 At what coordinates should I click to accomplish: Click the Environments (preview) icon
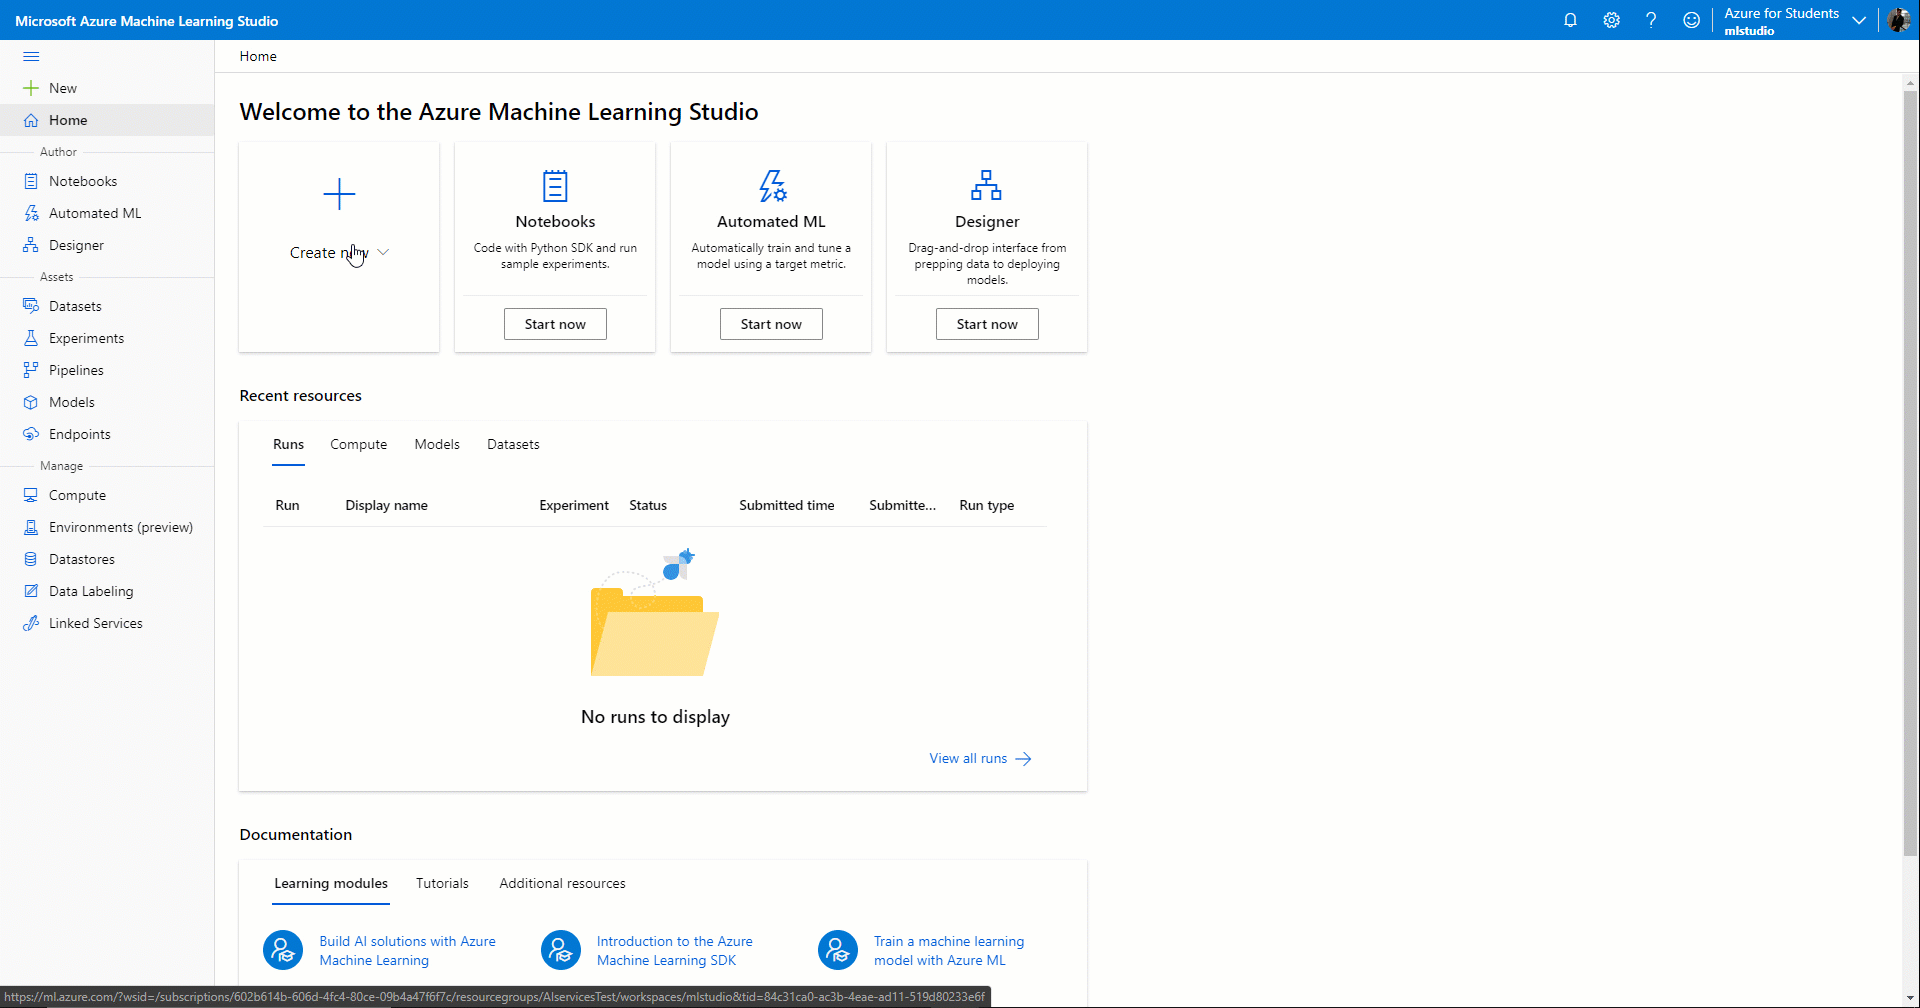point(31,527)
